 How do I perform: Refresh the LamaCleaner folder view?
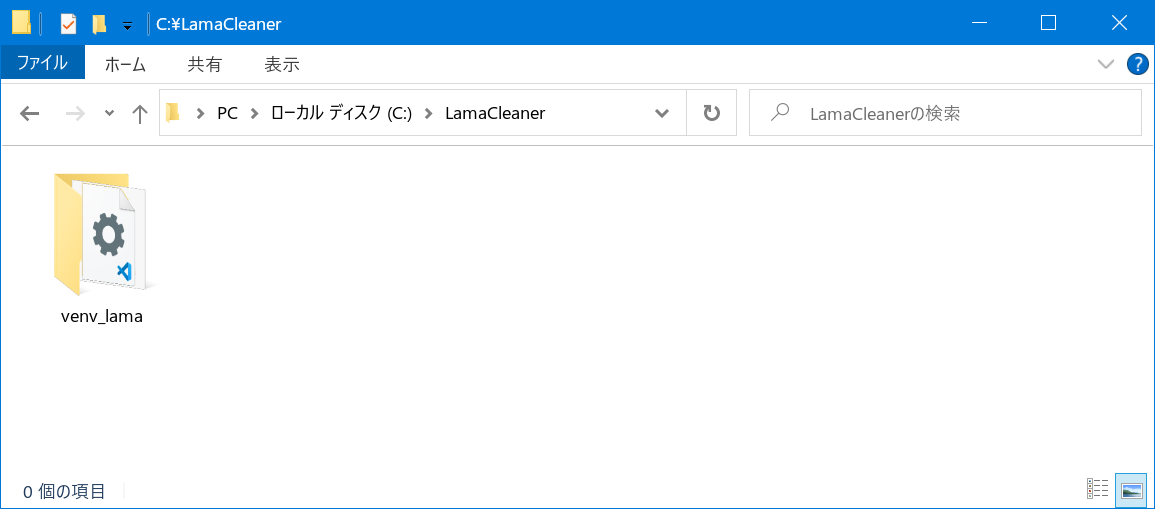click(711, 113)
